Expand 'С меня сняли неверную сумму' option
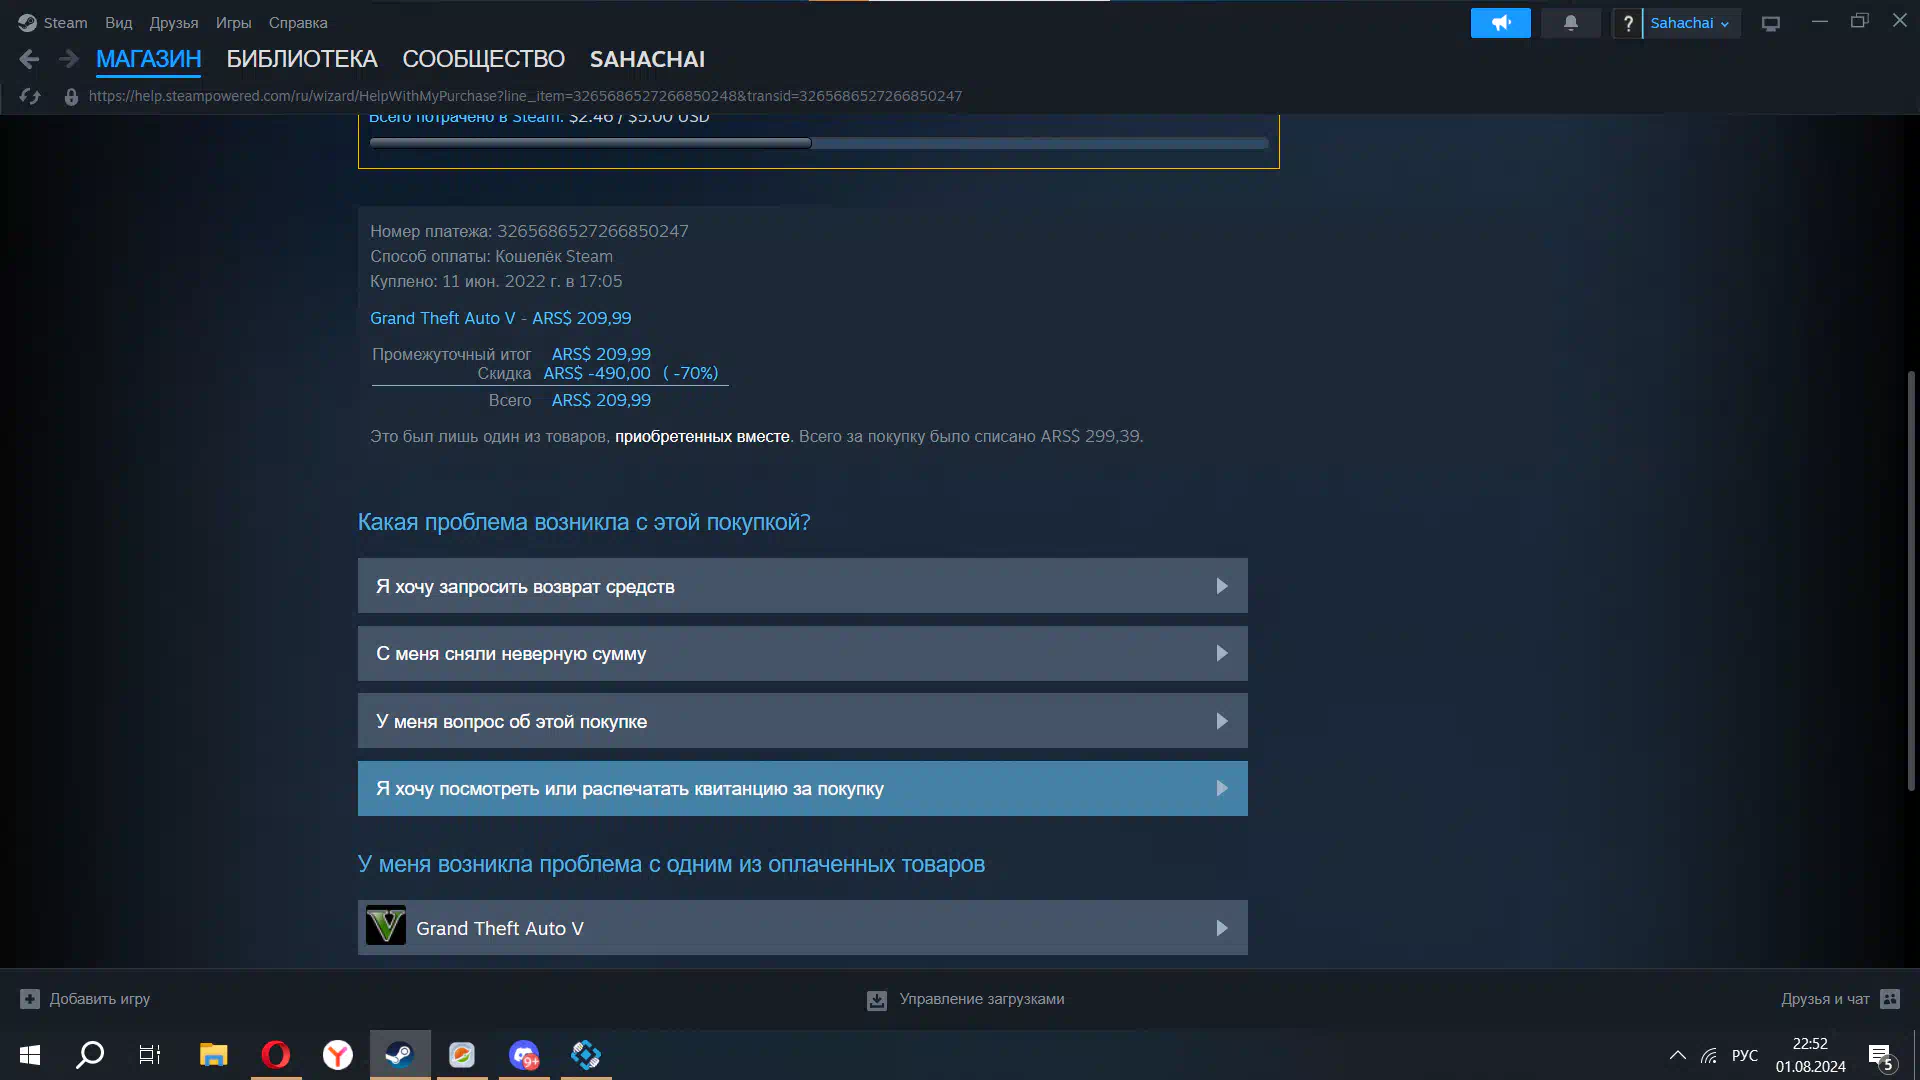1920x1080 pixels. click(802, 654)
